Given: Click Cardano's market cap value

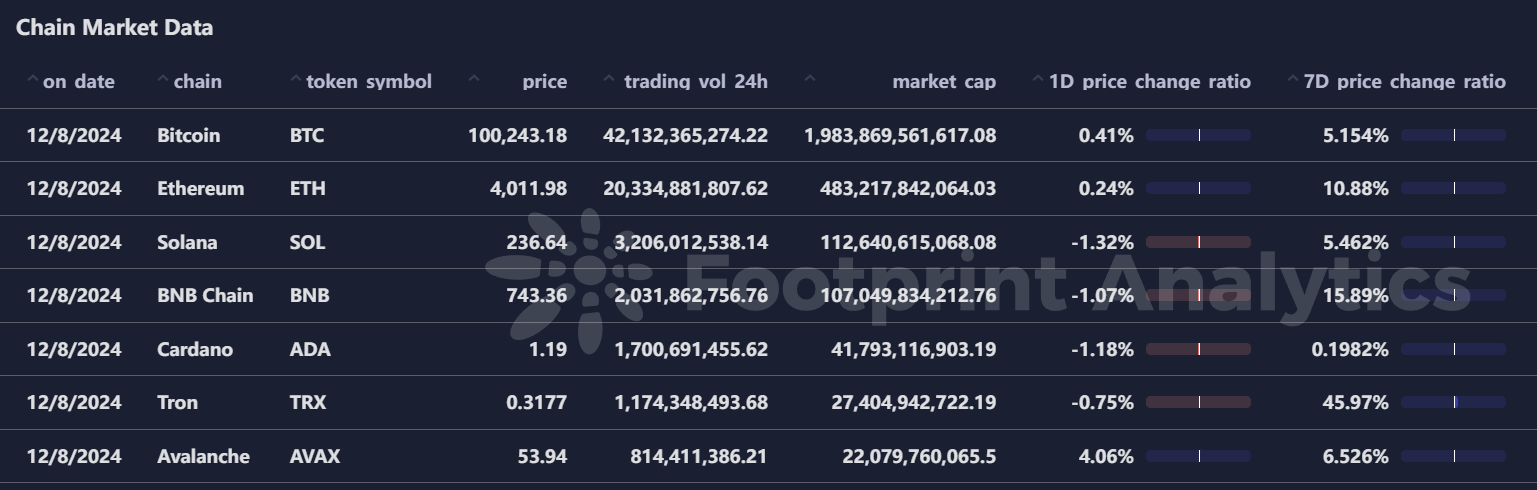Looking at the screenshot, I should click(x=913, y=349).
